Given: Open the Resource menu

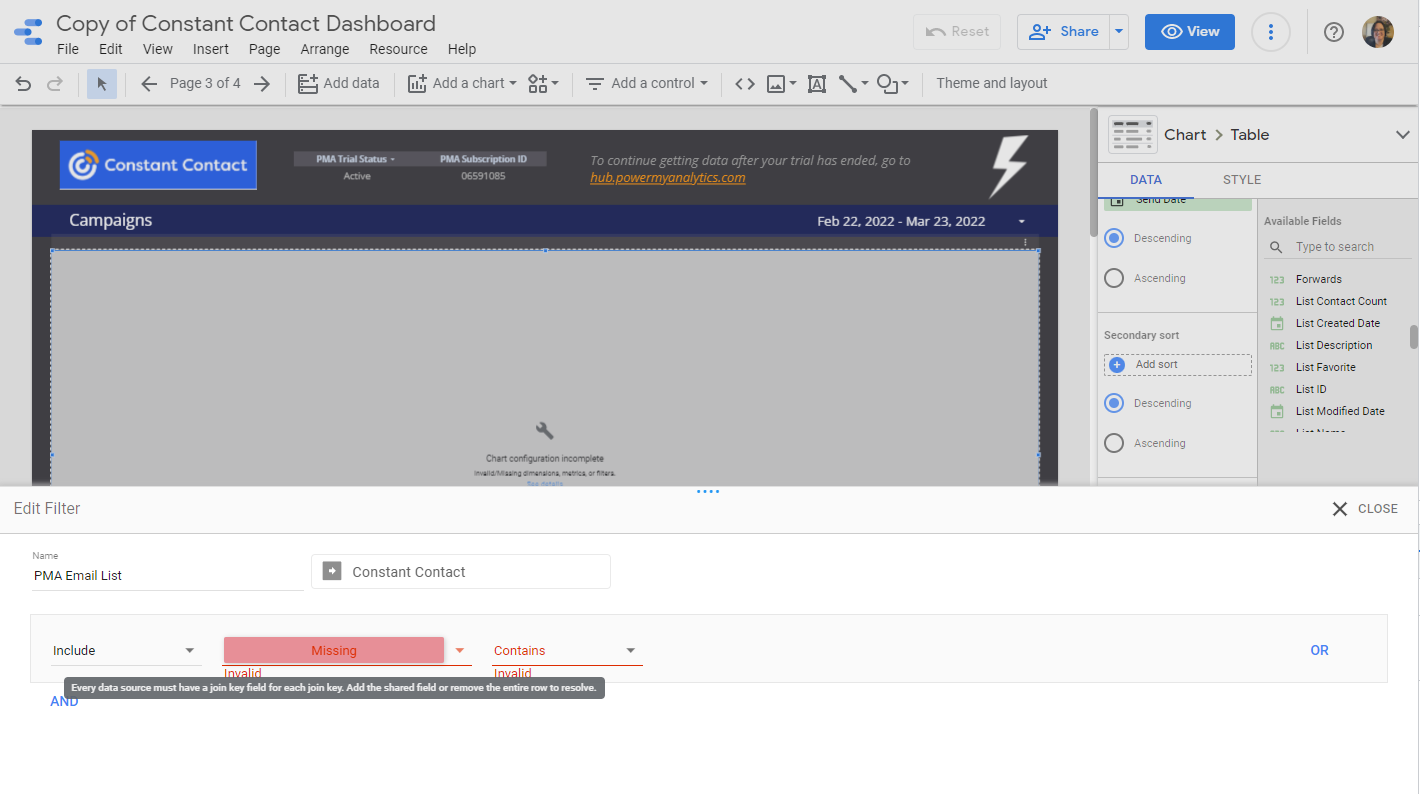Looking at the screenshot, I should [398, 49].
